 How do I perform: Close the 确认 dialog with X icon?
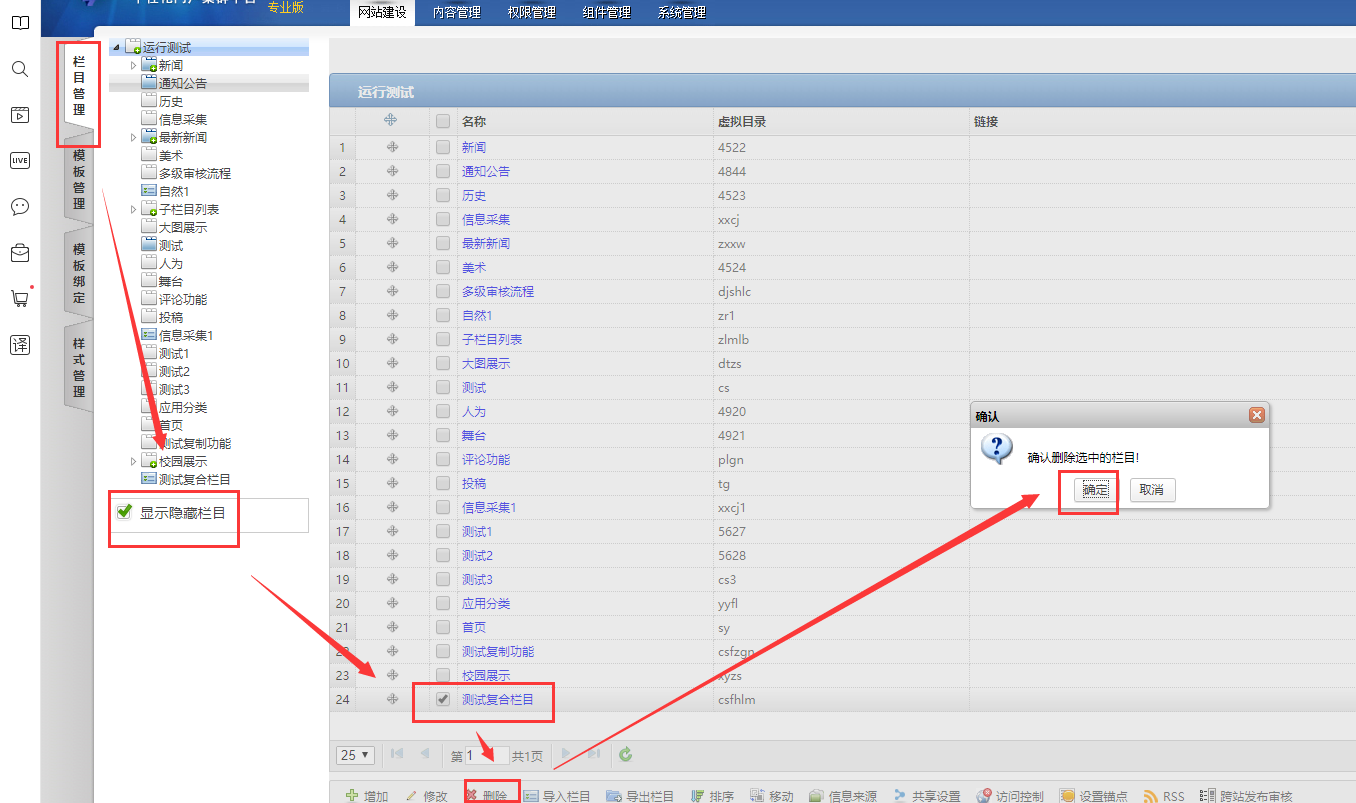point(1256,415)
